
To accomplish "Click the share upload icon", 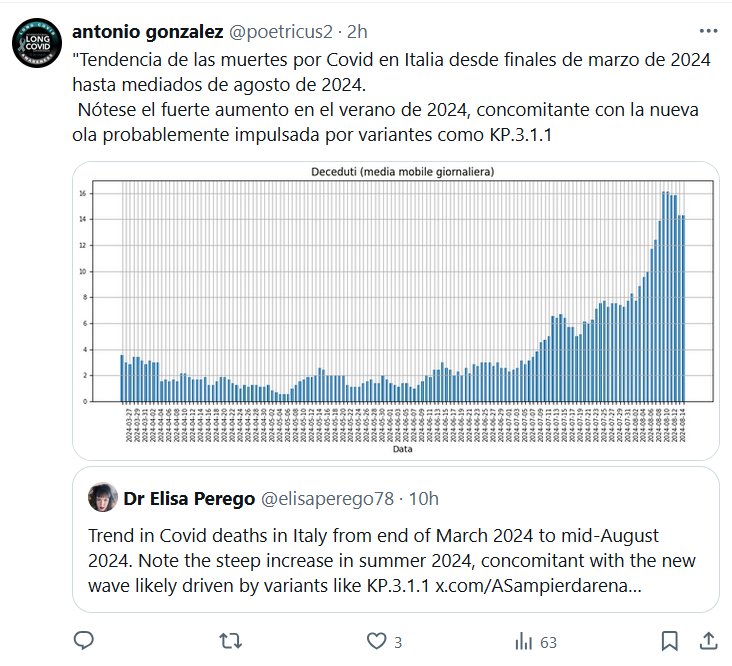I will 709,640.
